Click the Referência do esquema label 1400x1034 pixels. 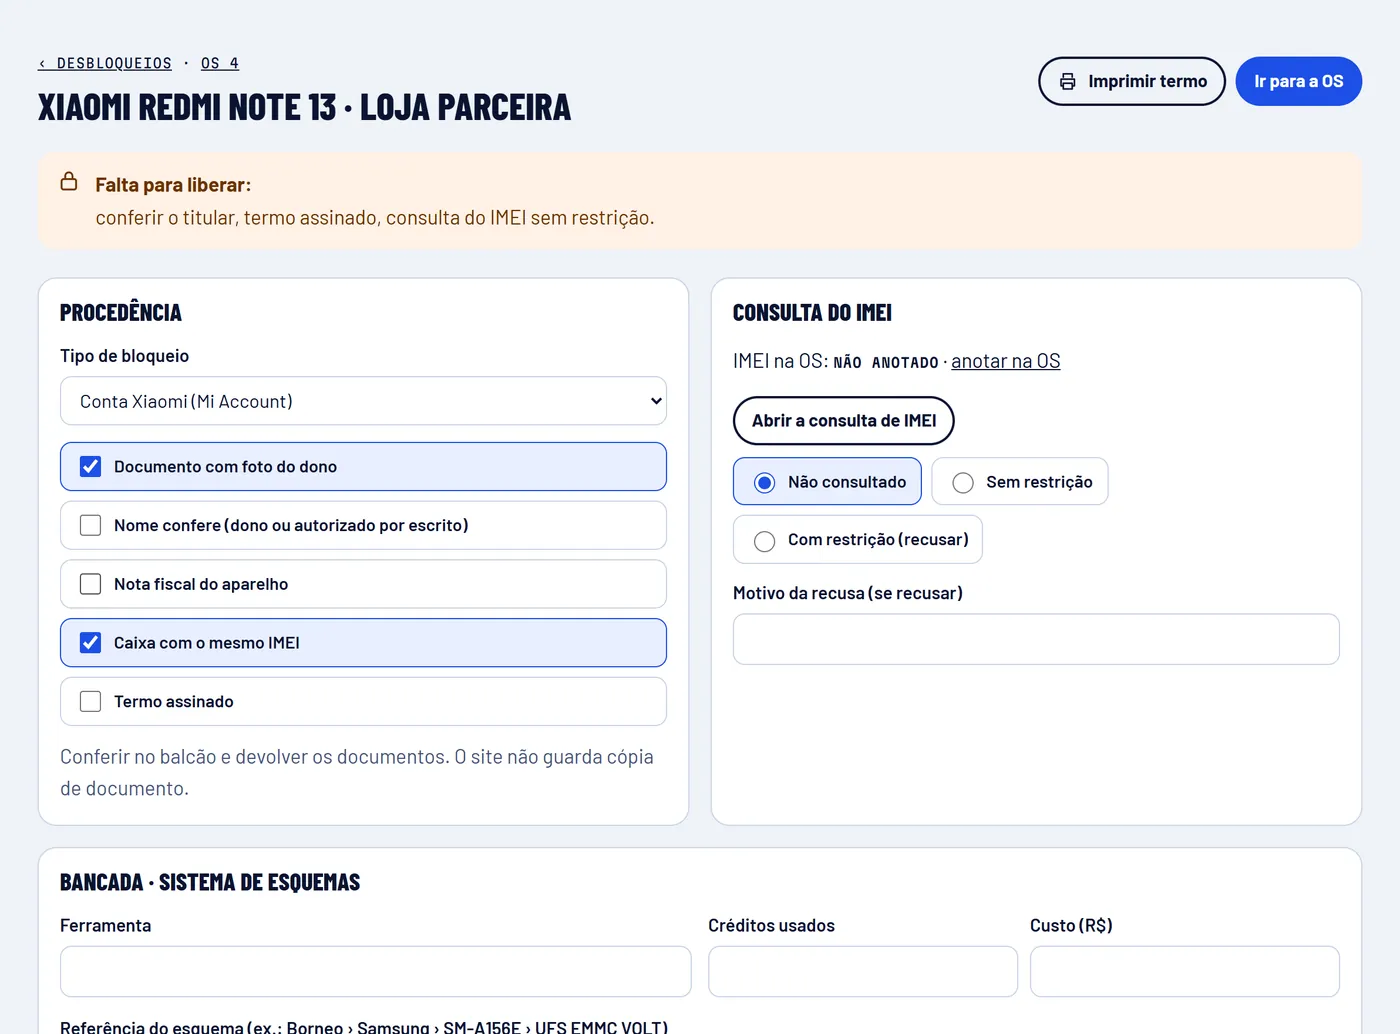(364, 1026)
